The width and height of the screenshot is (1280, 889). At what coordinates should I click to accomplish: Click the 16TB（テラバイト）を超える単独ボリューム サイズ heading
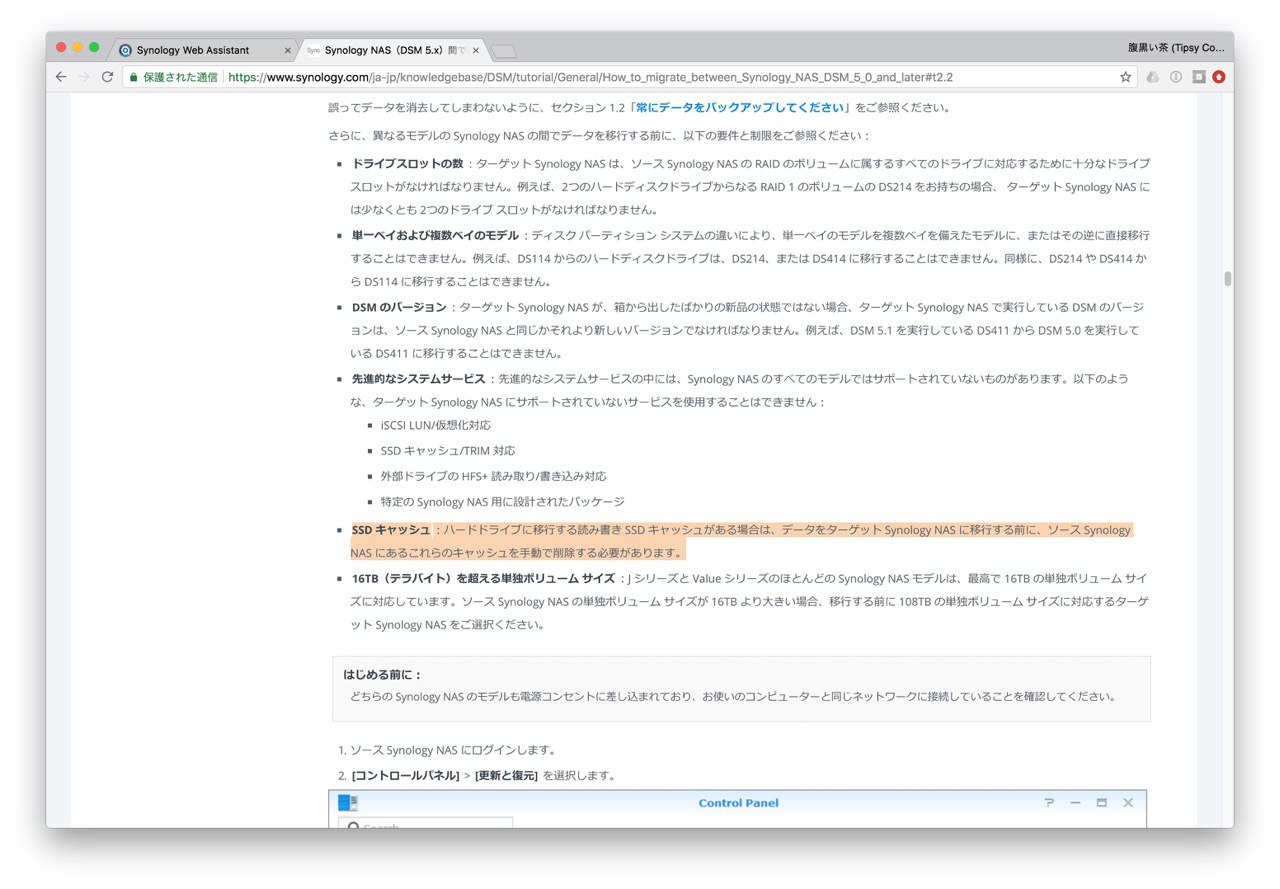[483, 579]
